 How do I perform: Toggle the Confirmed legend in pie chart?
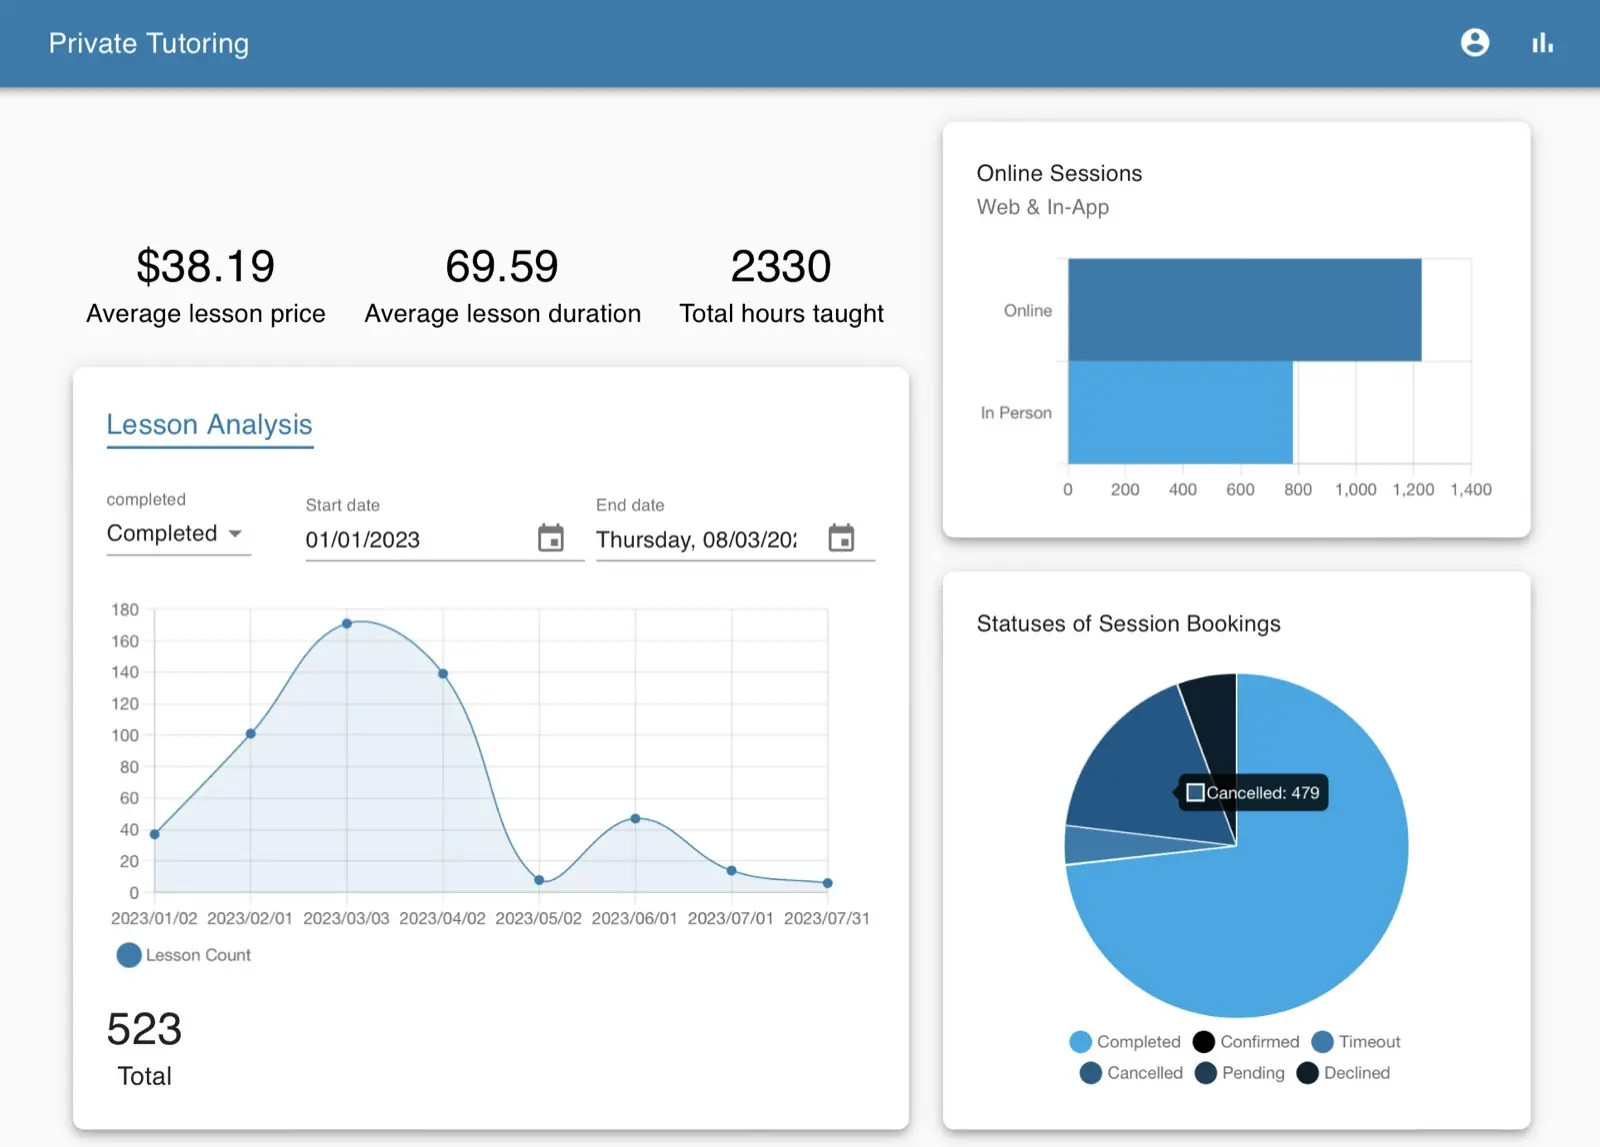click(1246, 1042)
